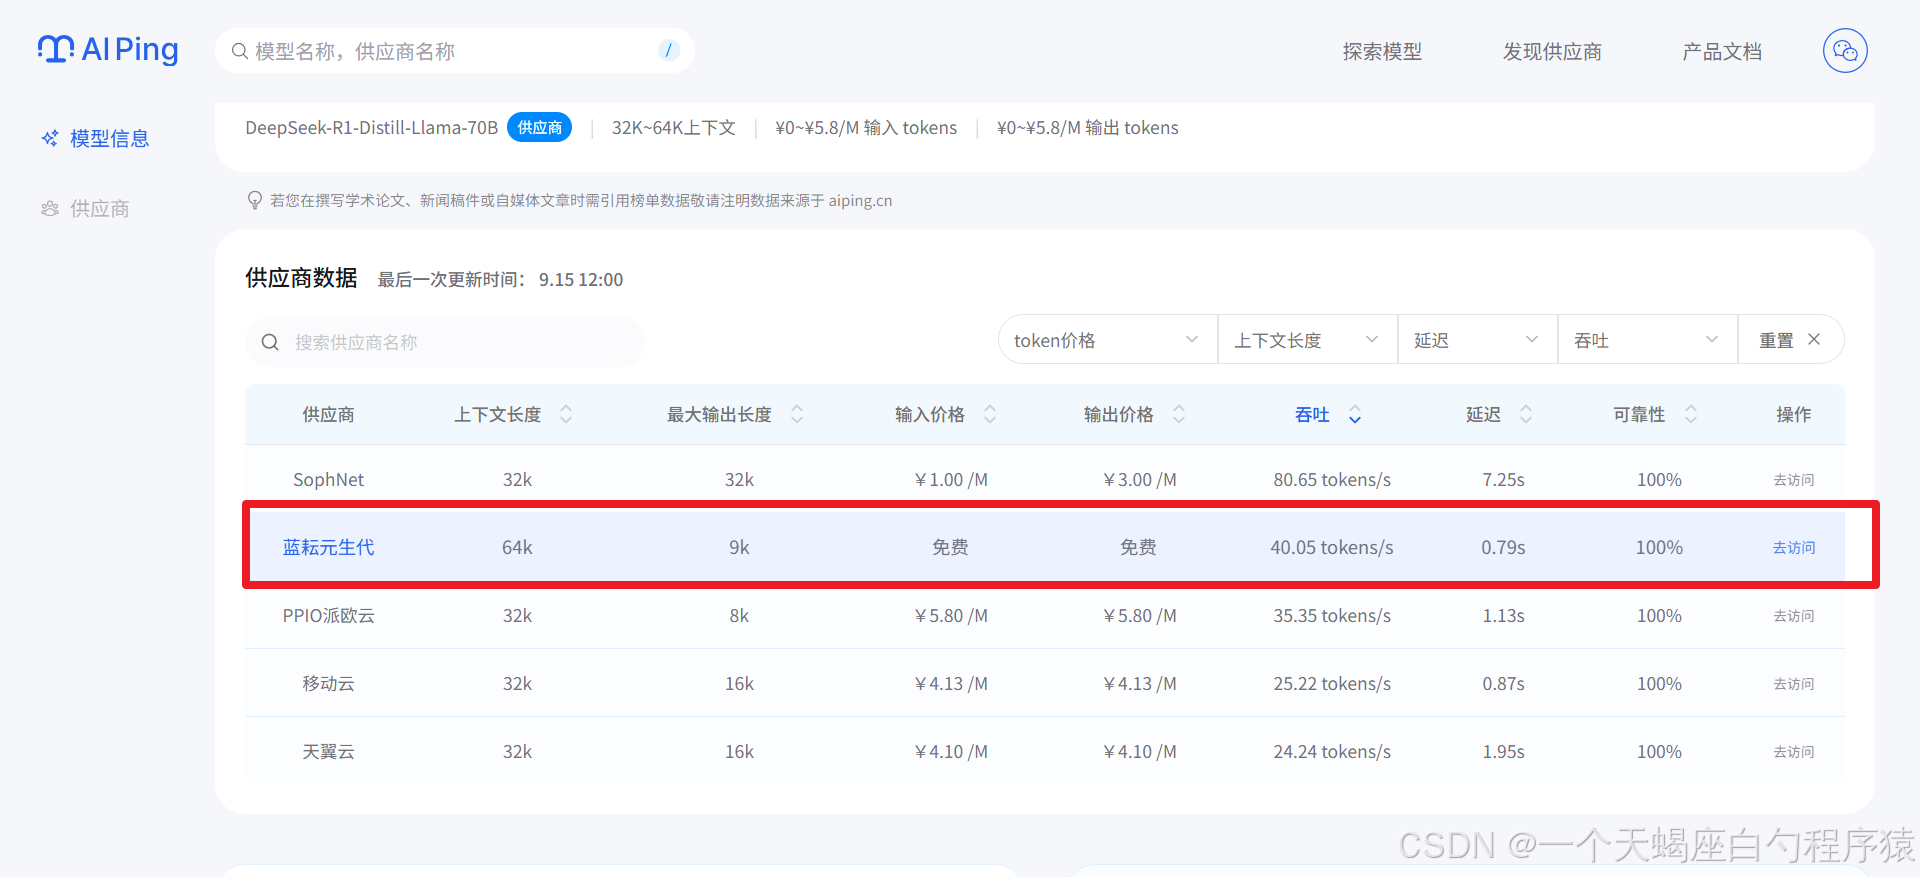Viewport: 1920px width, 877px height.
Task: Sort by 延迟 column arrows
Action: [1526, 414]
